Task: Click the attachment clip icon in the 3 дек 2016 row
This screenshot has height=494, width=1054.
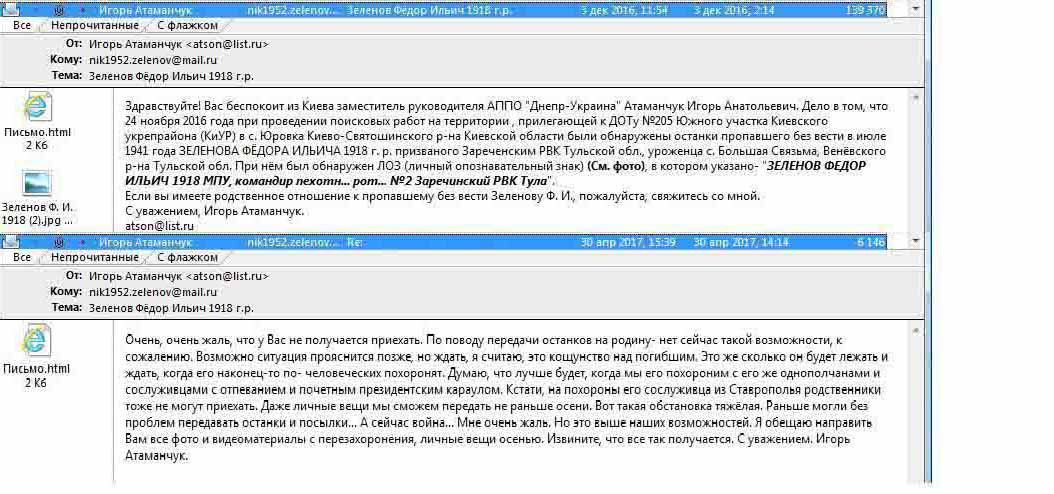Action: 60,9
